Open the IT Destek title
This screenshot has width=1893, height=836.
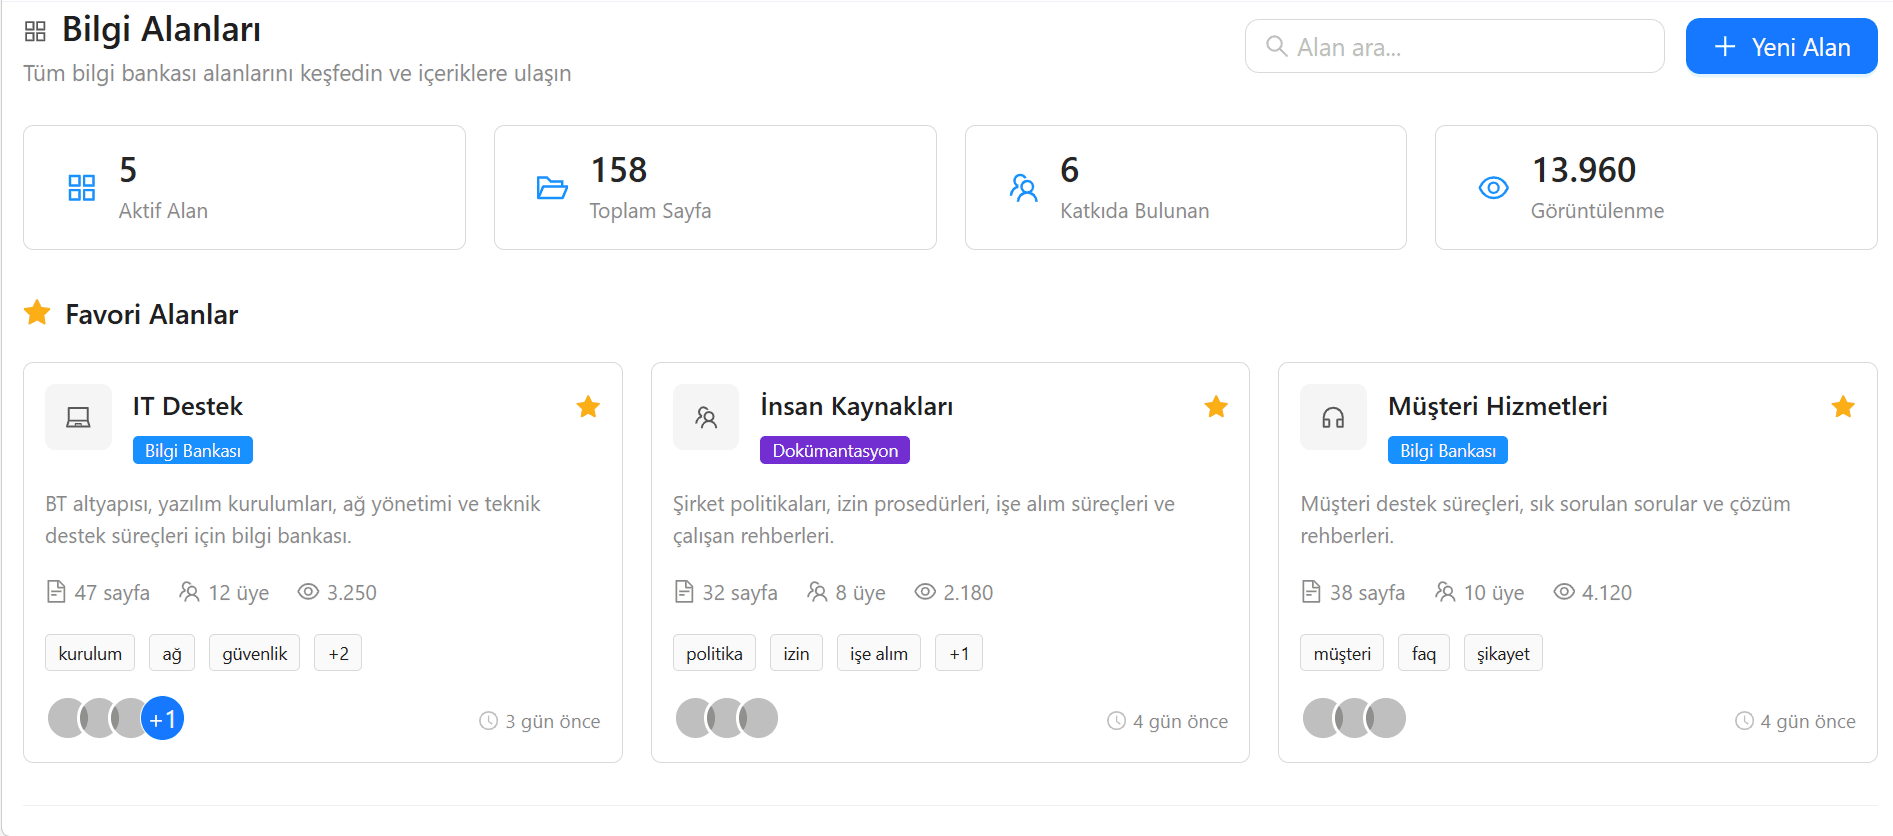tap(188, 406)
